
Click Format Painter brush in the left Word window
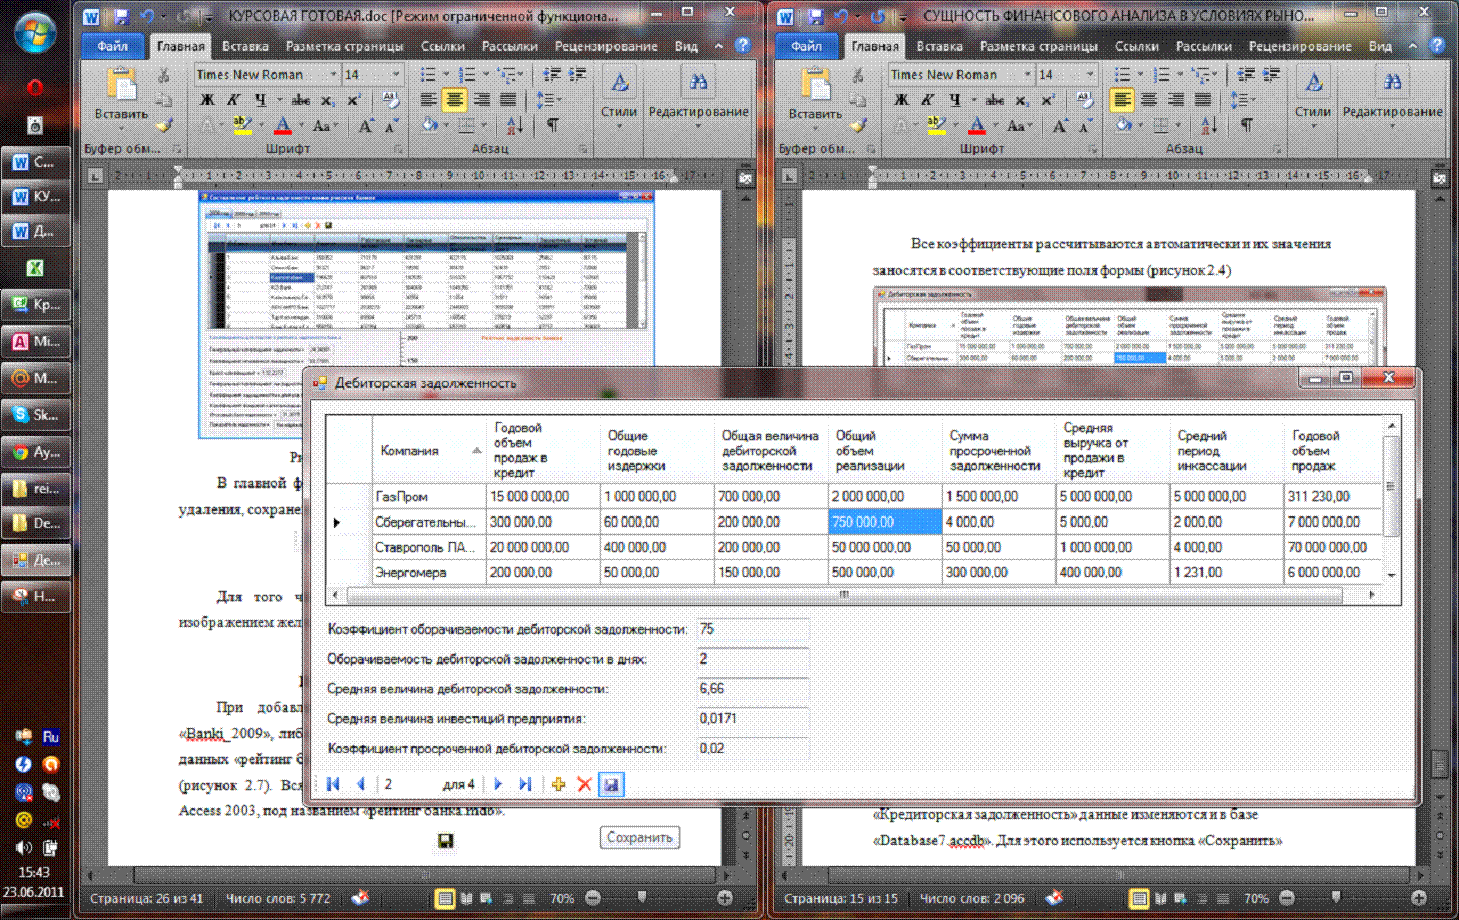click(164, 125)
